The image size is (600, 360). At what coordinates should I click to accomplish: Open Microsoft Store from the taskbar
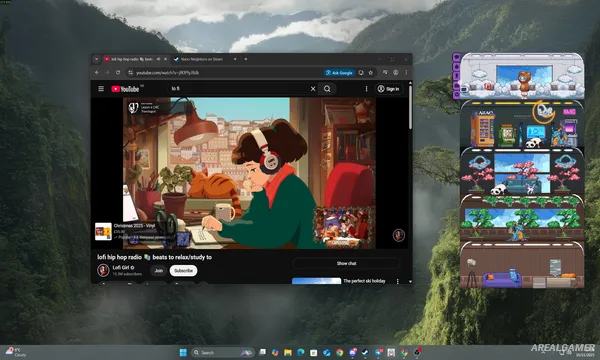(x=314, y=352)
